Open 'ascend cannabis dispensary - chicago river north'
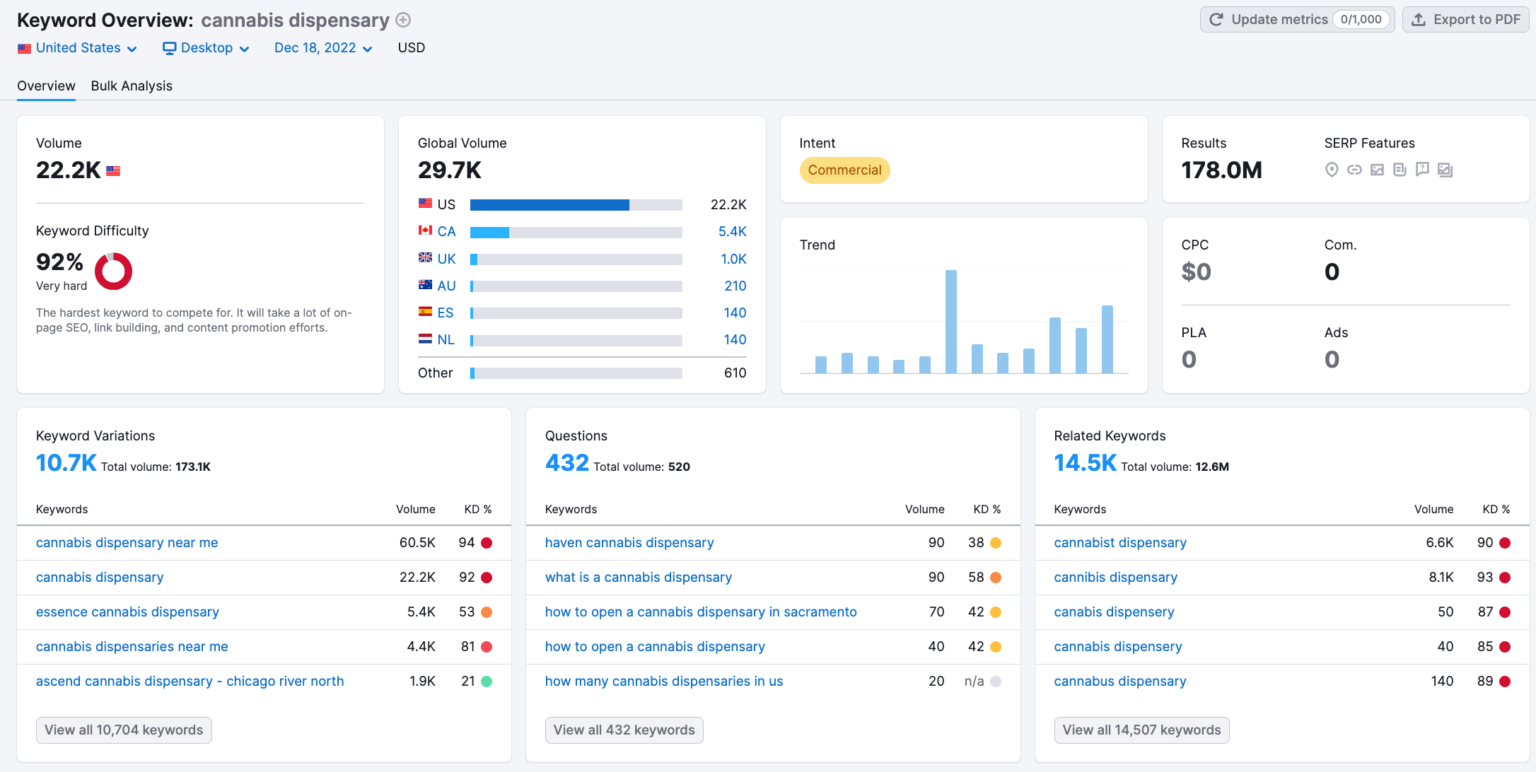The height and width of the screenshot is (772, 1536). [x=190, y=681]
